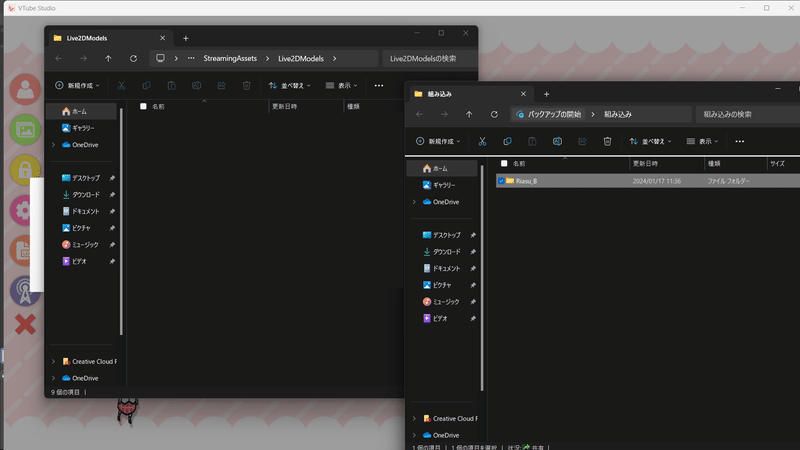Expand OneDrive in Live2DModels window navigation pane
The width and height of the screenshot is (800, 450).
(54, 145)
